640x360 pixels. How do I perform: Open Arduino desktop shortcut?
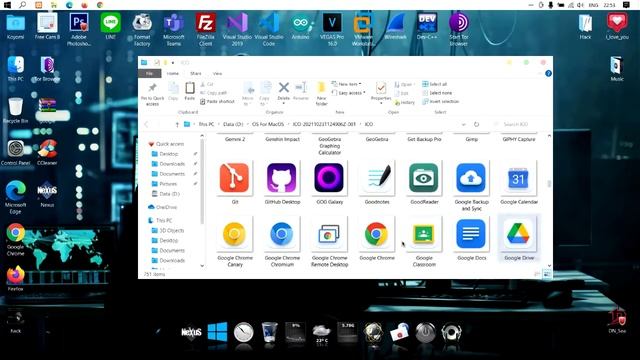click(x=300, y=26)
